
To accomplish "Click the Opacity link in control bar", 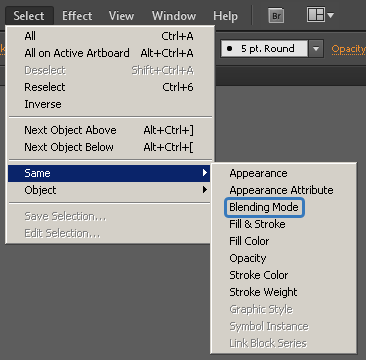I will (348, 49).
